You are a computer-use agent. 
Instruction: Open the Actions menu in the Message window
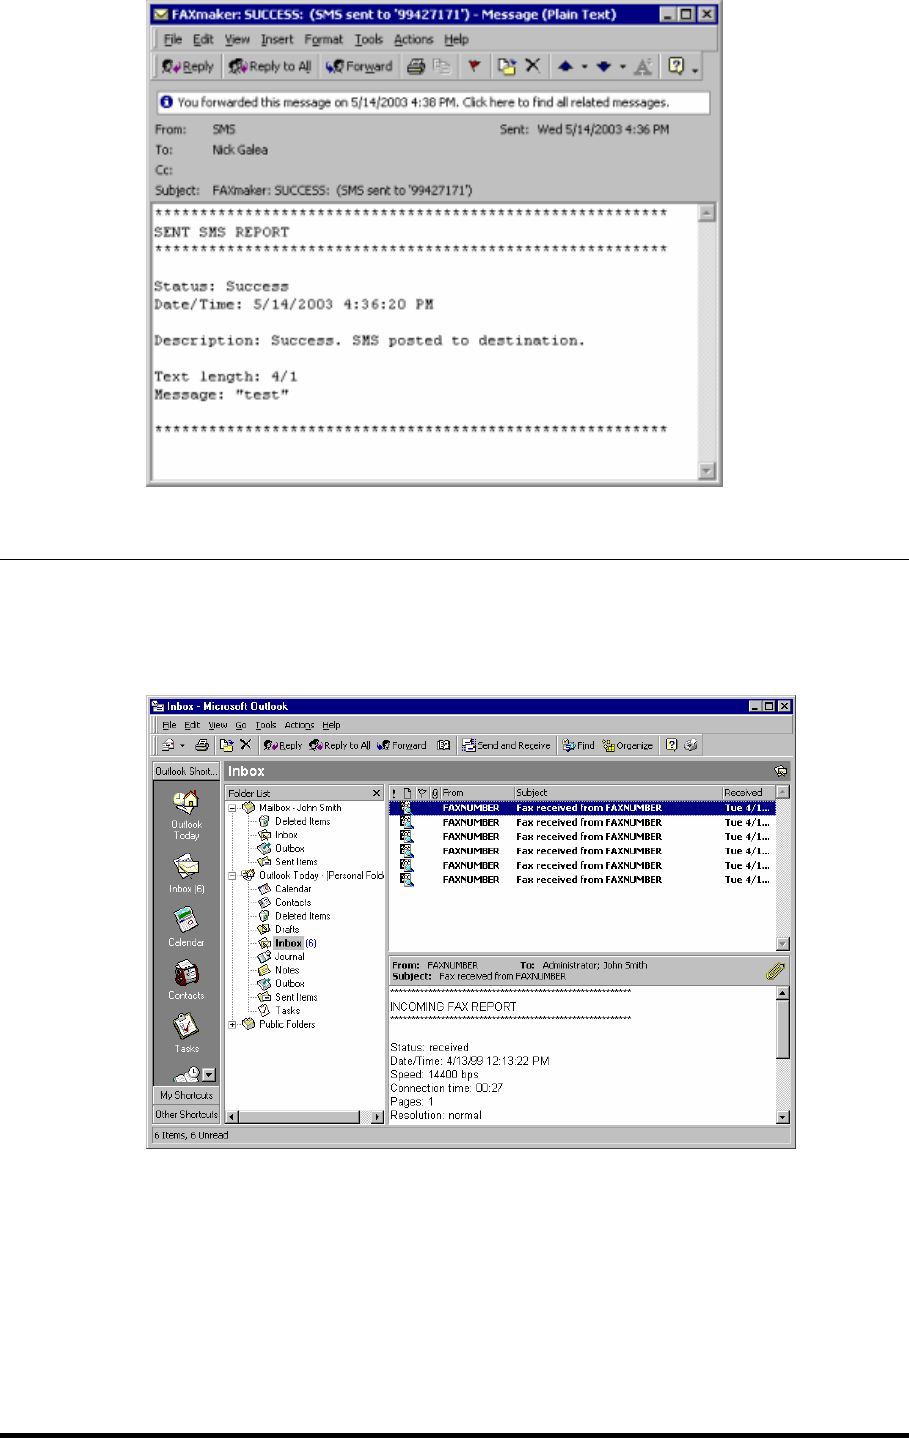click(413, 39)
